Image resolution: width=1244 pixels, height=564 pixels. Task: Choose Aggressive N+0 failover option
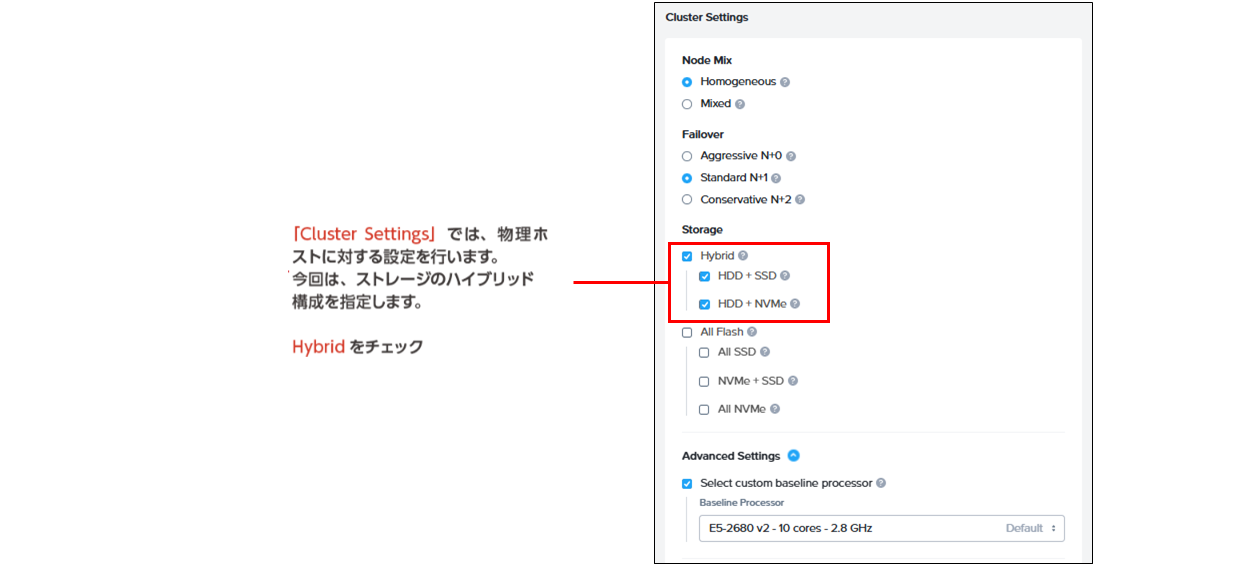tap(687, 156)
